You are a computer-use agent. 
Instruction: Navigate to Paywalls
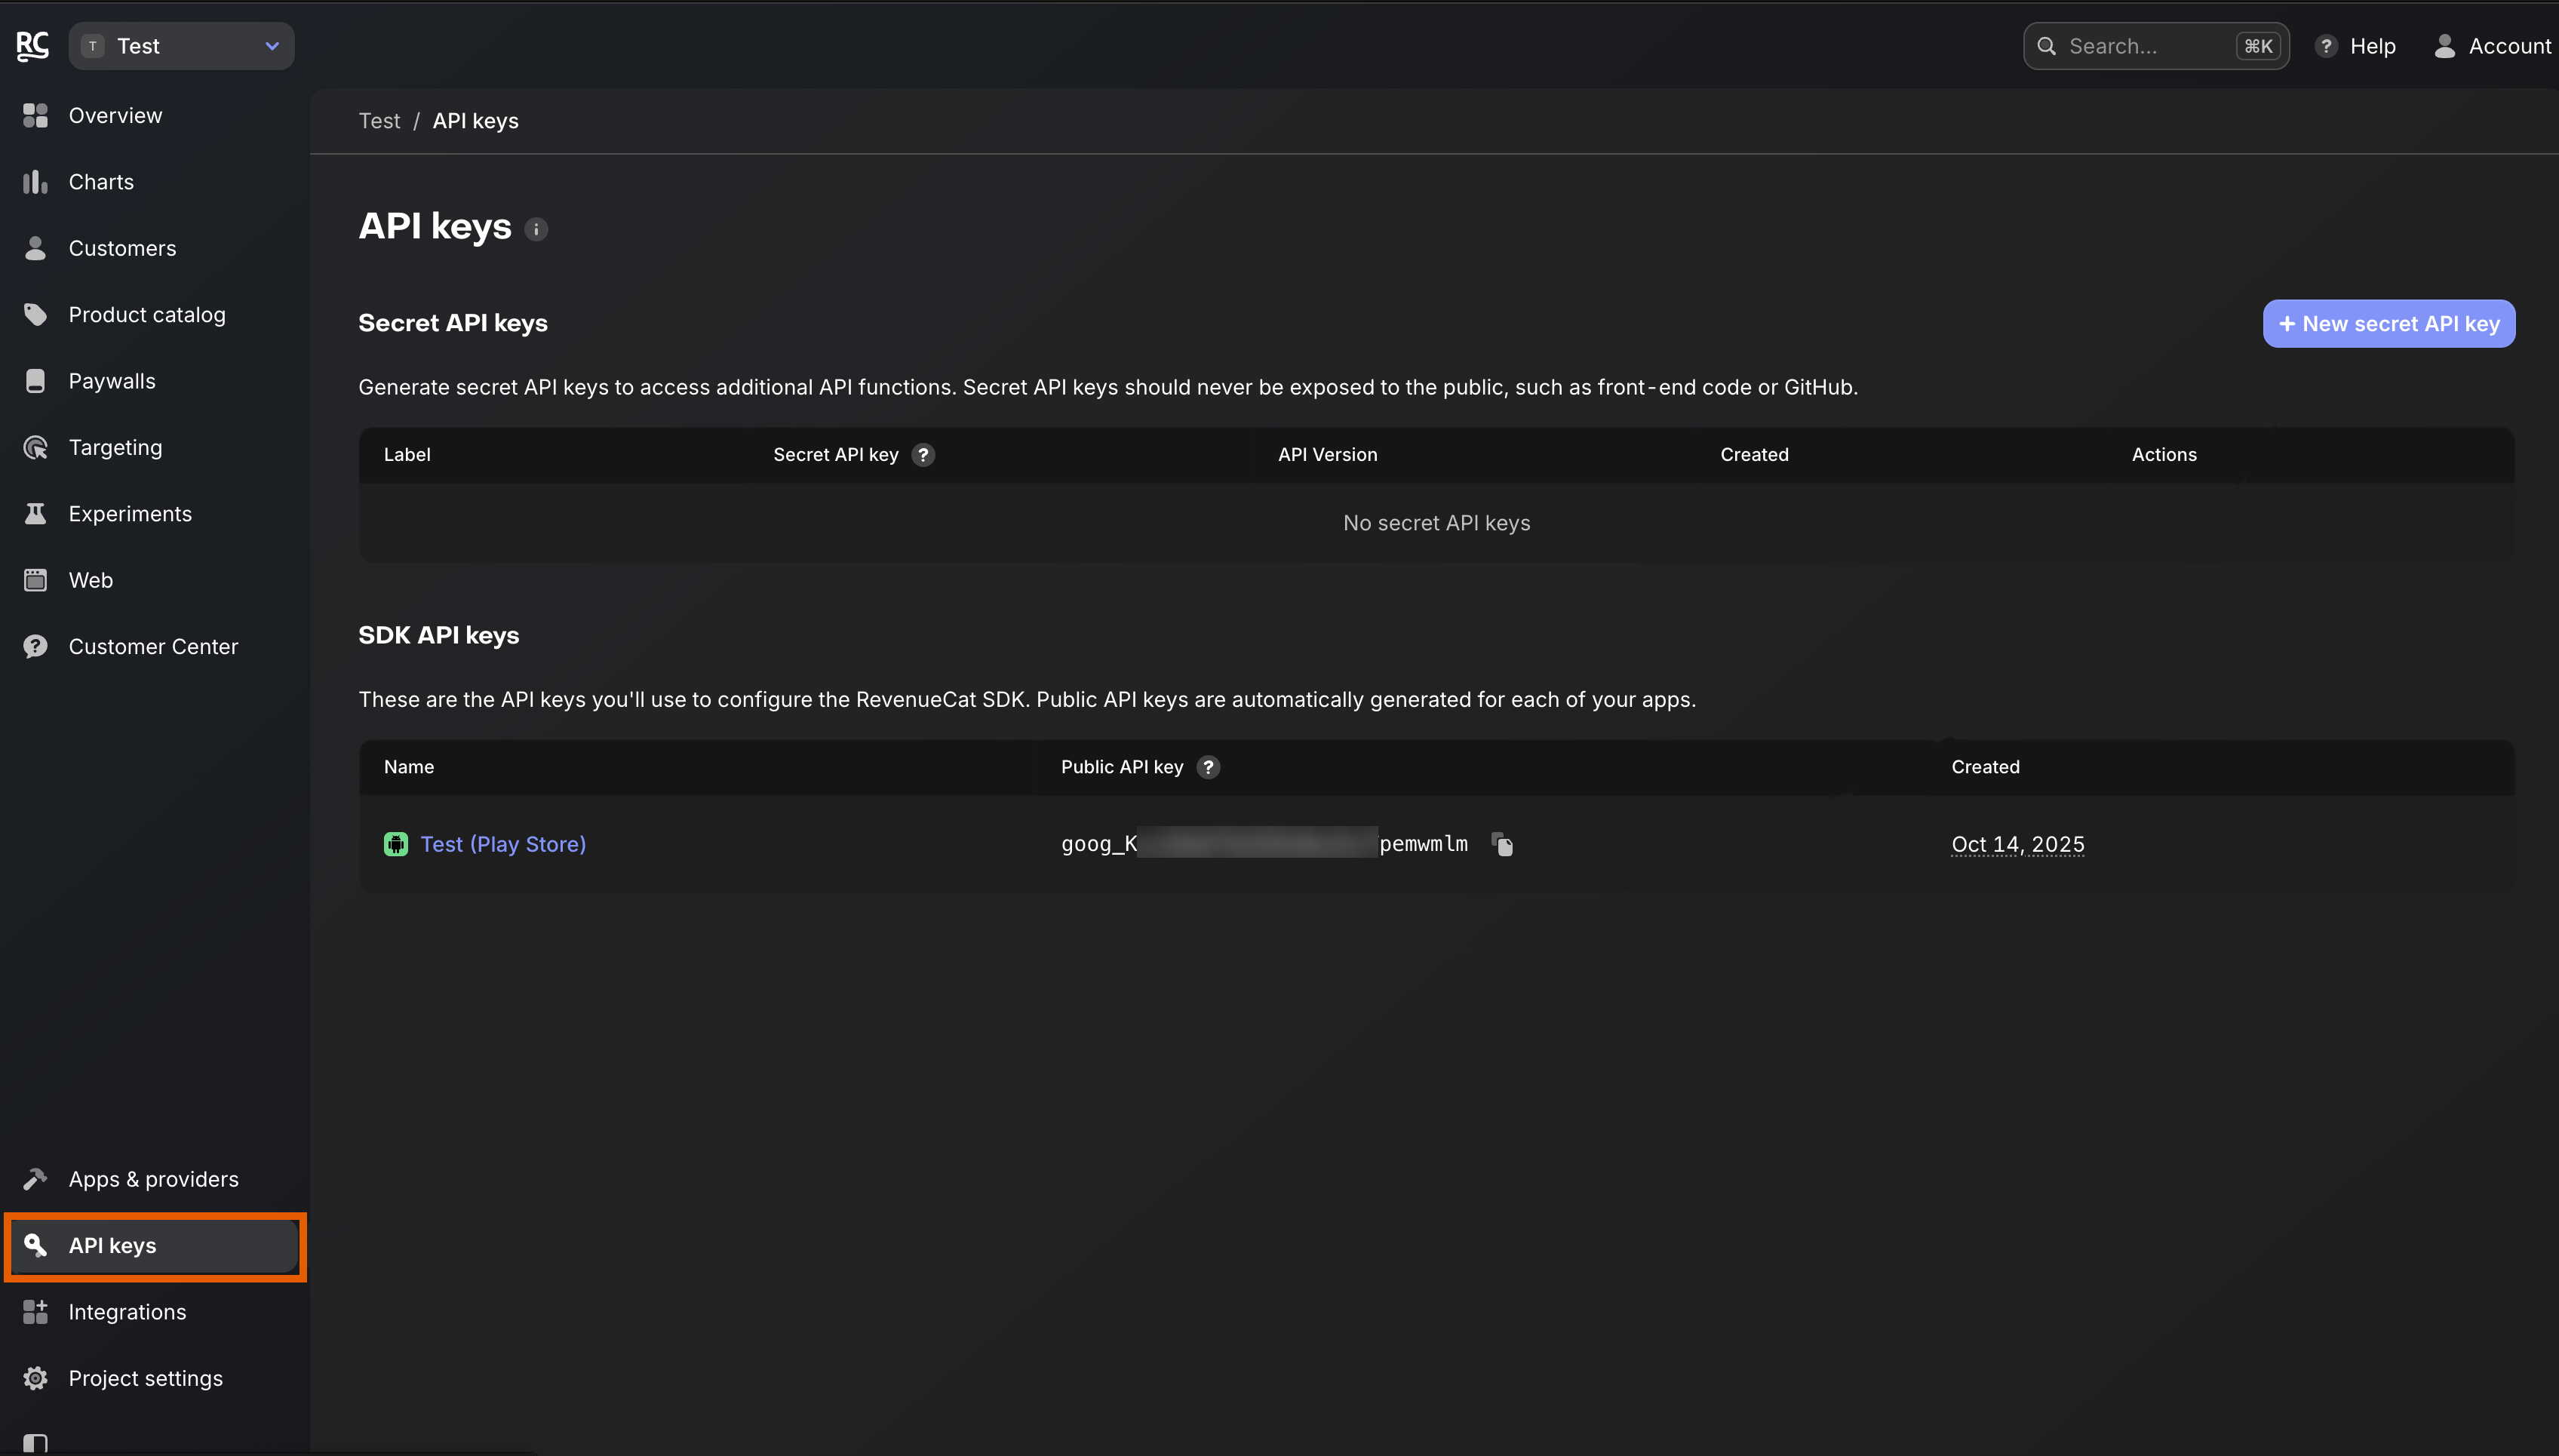click(112, 381)
